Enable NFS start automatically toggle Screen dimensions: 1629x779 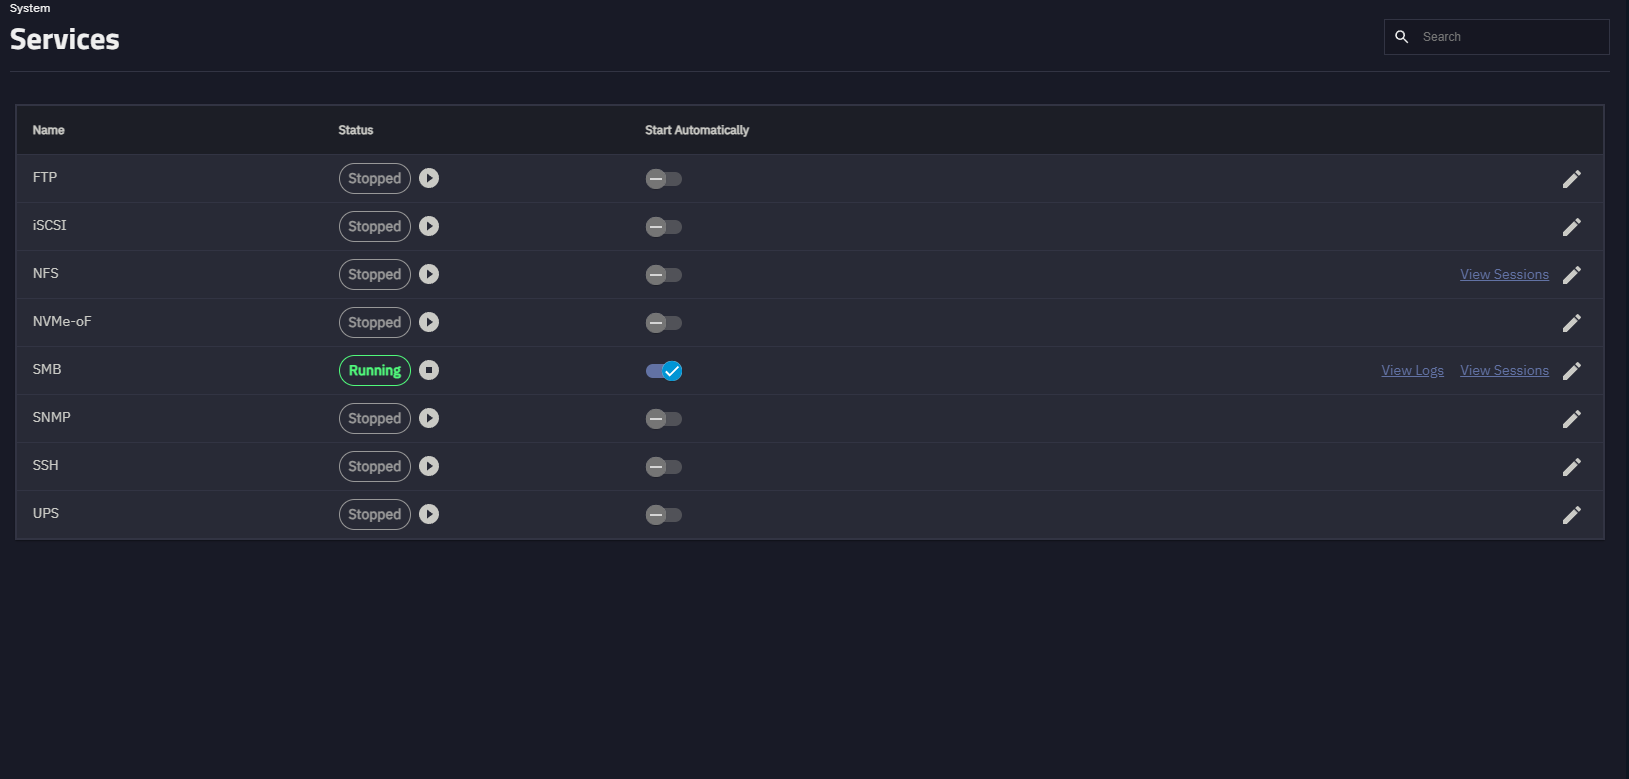tap(663, 275)
